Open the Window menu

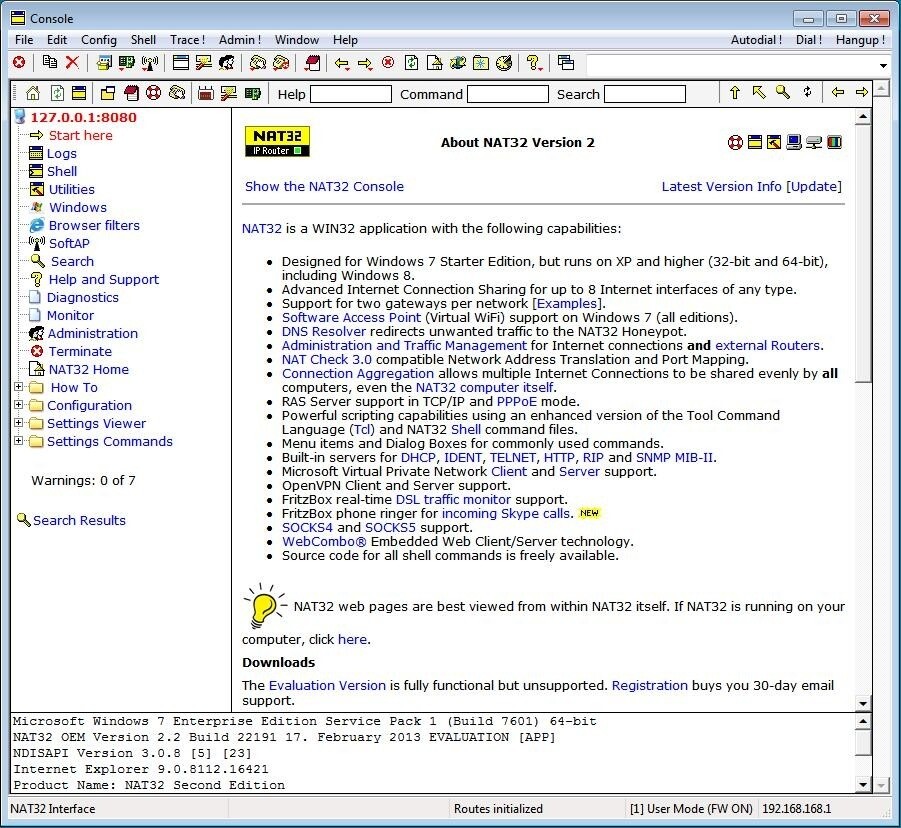(297, 40)
